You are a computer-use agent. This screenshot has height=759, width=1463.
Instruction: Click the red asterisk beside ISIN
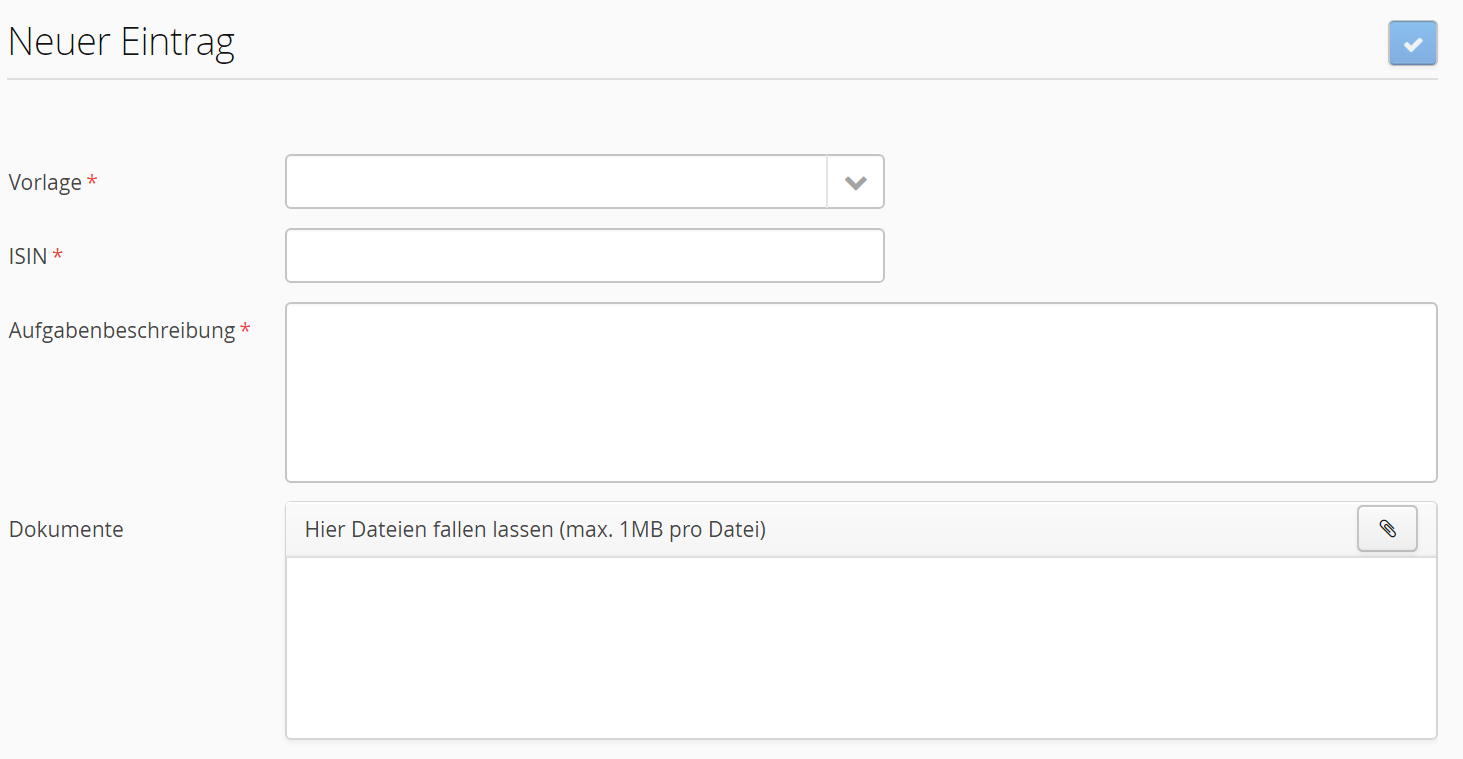point(58,256)
